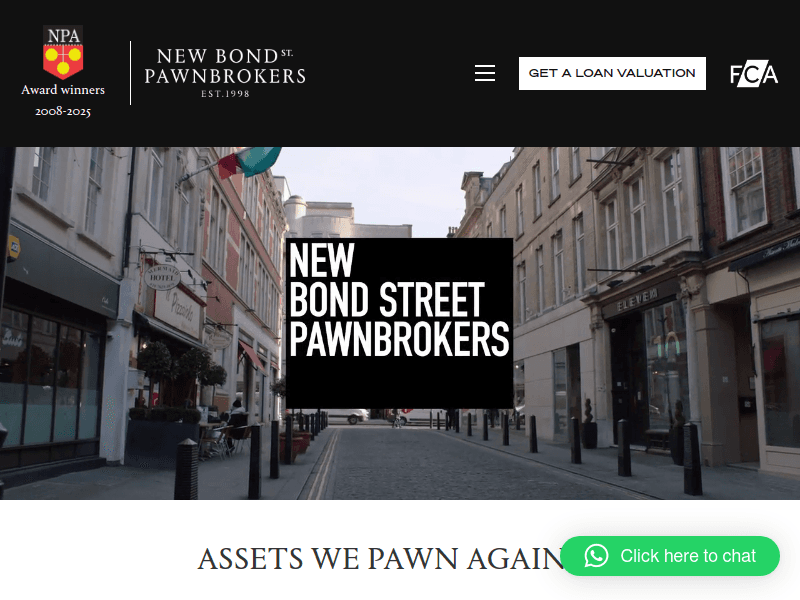Viewport: 800px width, 600px height.
Task: Click the EST.1998 text under logo
Action: click(x=225, y=94)
